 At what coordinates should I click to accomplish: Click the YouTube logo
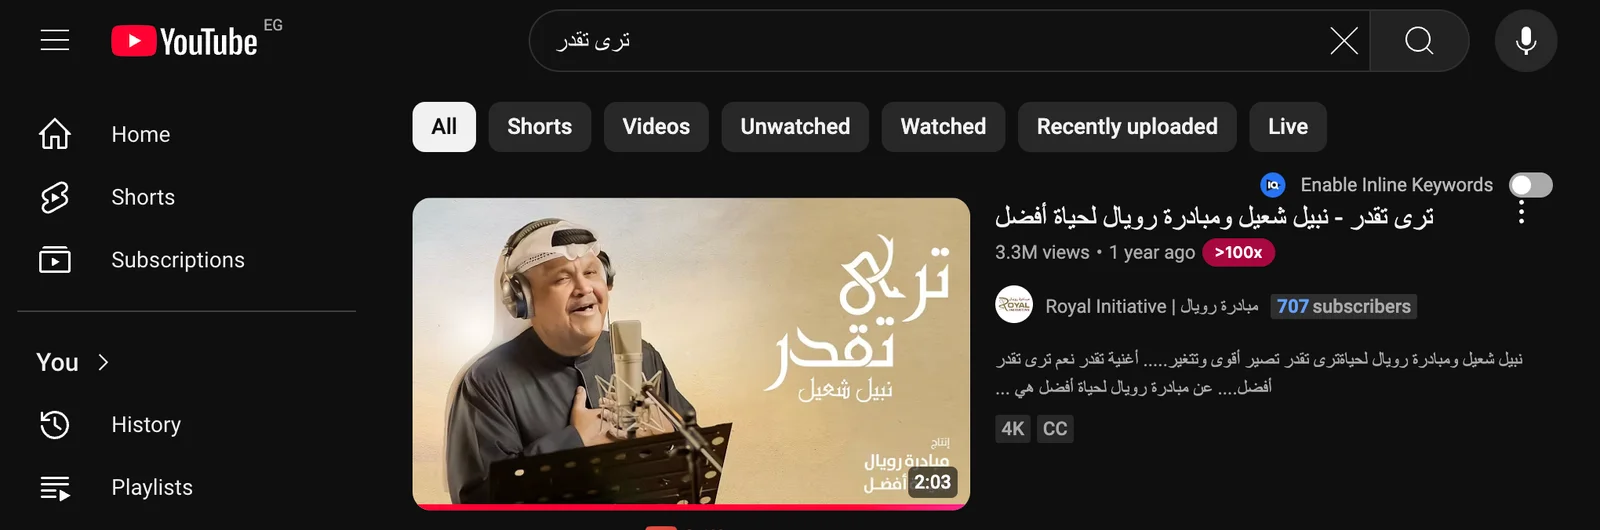[184, 41]
